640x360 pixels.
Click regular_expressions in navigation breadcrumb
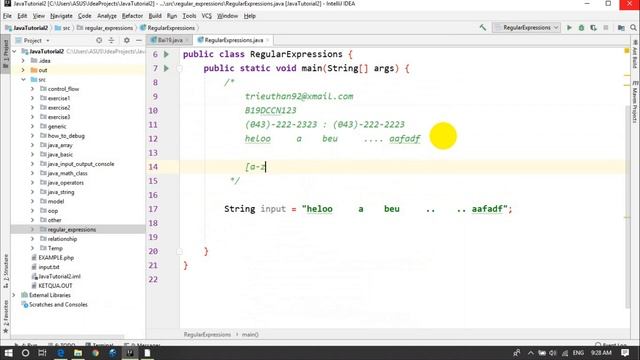click(105, 28)
